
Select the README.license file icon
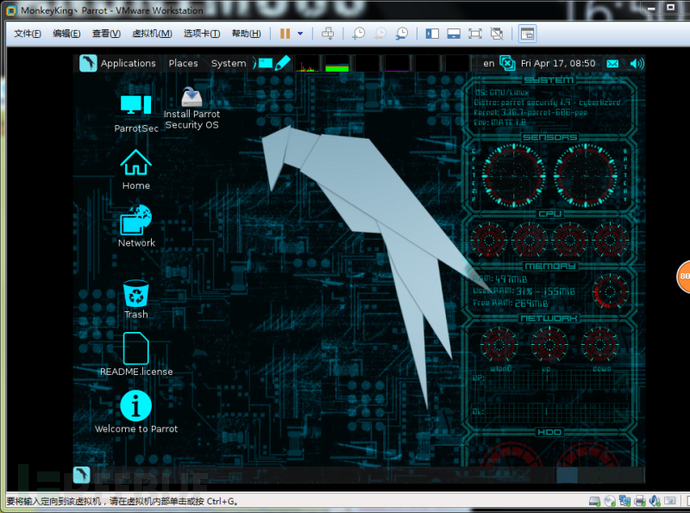pyautogui.click(x=136, y=355)
